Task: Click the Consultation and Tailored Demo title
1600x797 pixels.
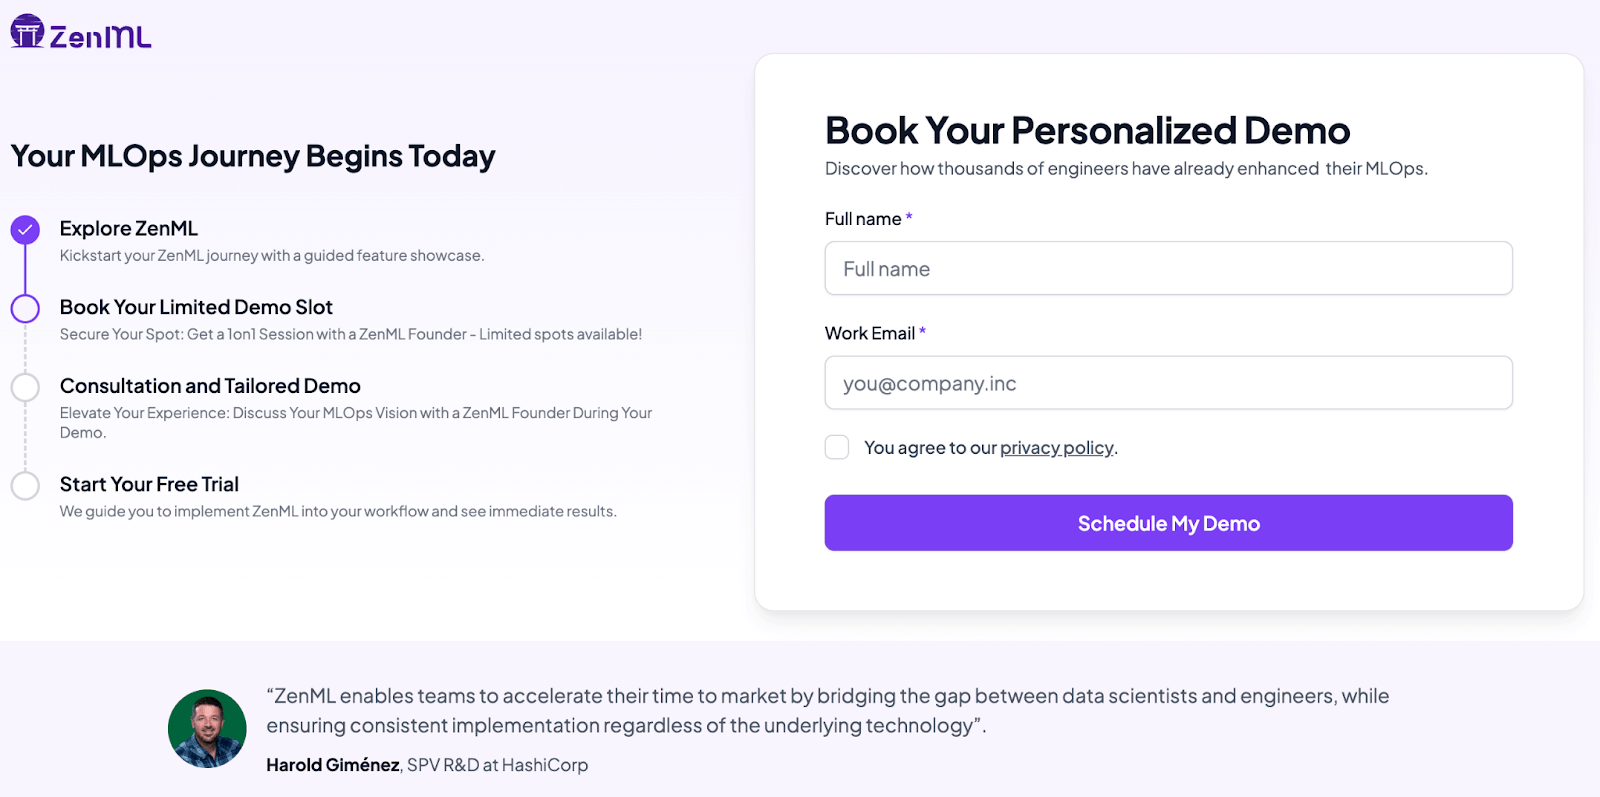Action: tap(210, 386)
